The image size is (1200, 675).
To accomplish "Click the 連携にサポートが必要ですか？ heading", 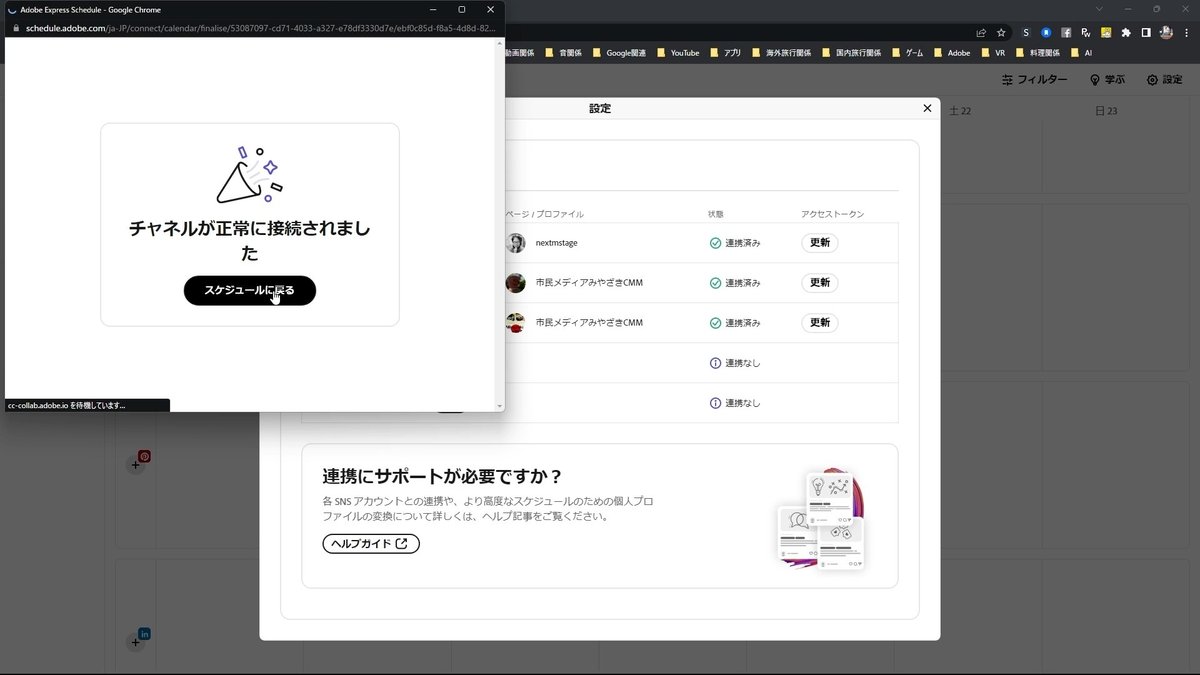I will [443, 476].
